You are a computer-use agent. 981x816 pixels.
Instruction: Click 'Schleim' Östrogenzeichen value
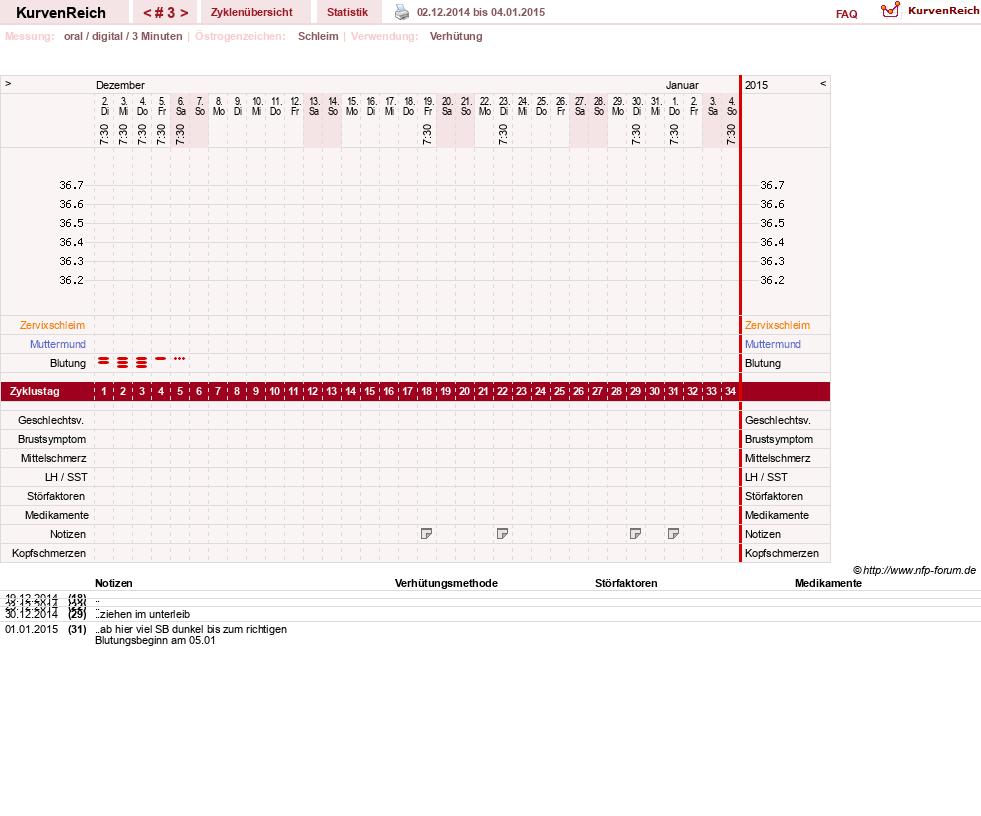click(318, 36)
